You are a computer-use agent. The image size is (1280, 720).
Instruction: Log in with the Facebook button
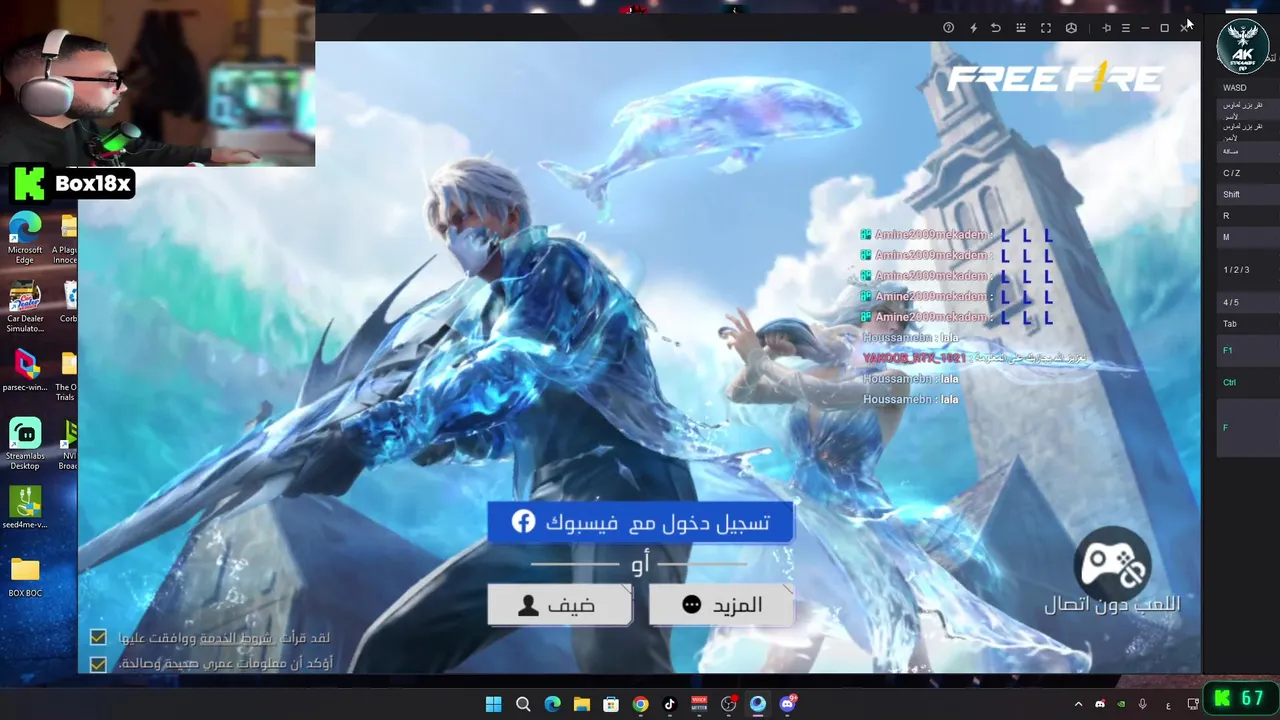(x=640, y=523)
